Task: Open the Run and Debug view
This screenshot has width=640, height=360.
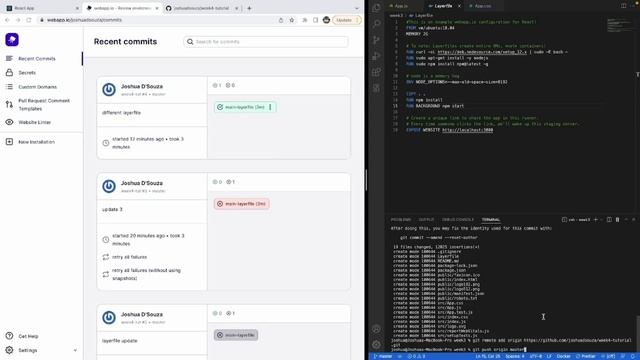Action: click(376, 56)
